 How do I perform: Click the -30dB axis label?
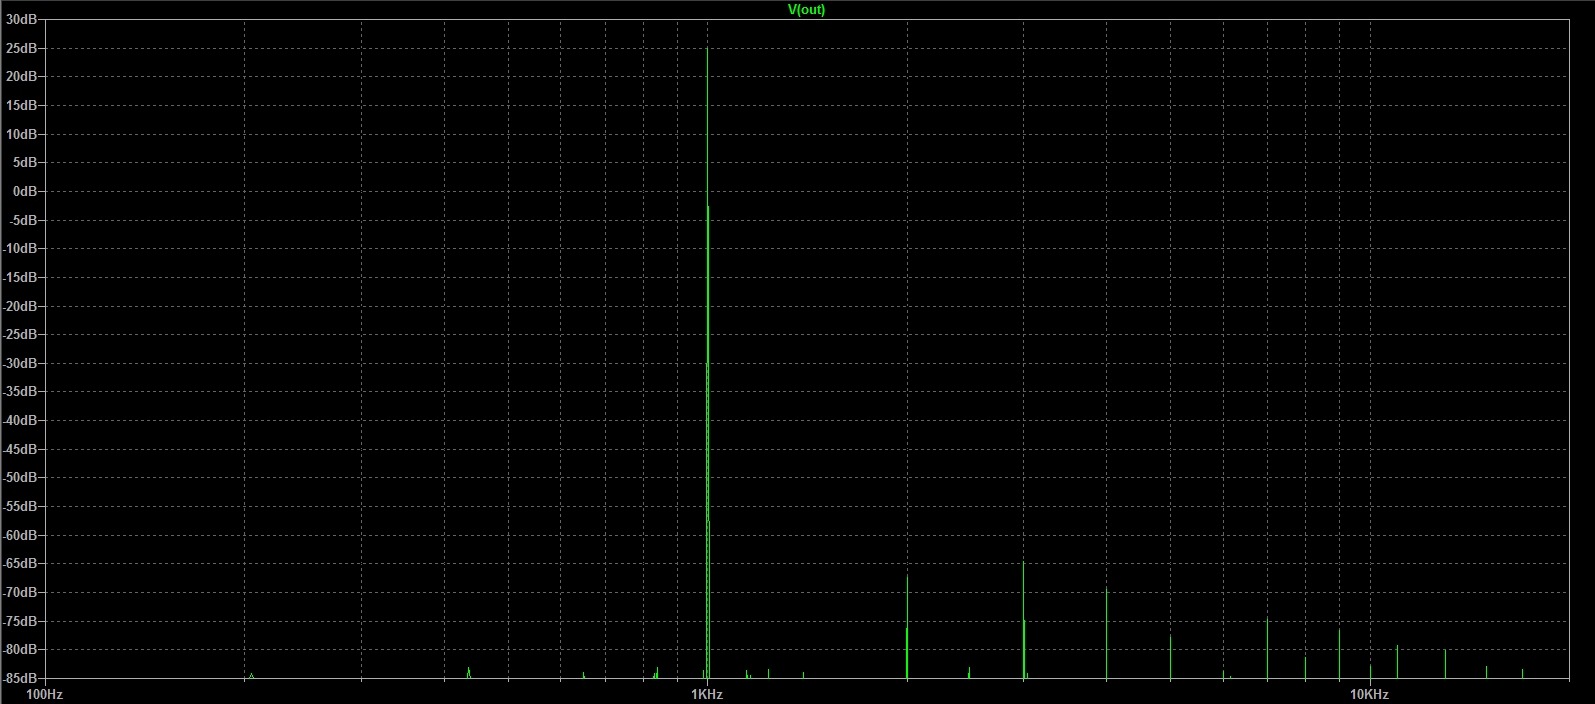[21, 363]
